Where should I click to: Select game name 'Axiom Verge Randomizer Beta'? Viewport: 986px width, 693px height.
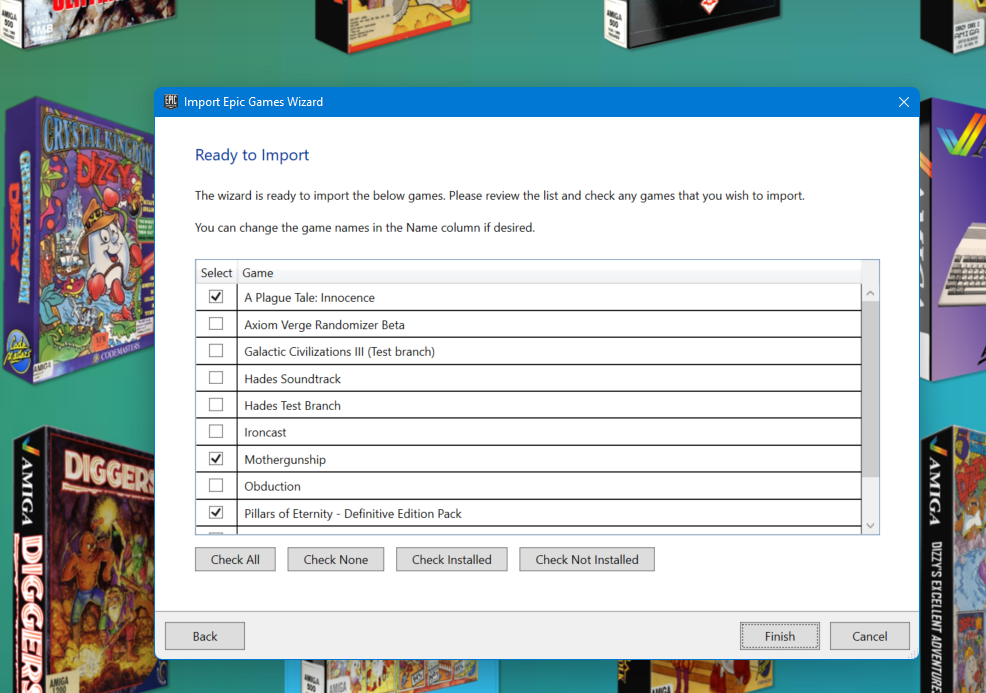pos(324,325)
